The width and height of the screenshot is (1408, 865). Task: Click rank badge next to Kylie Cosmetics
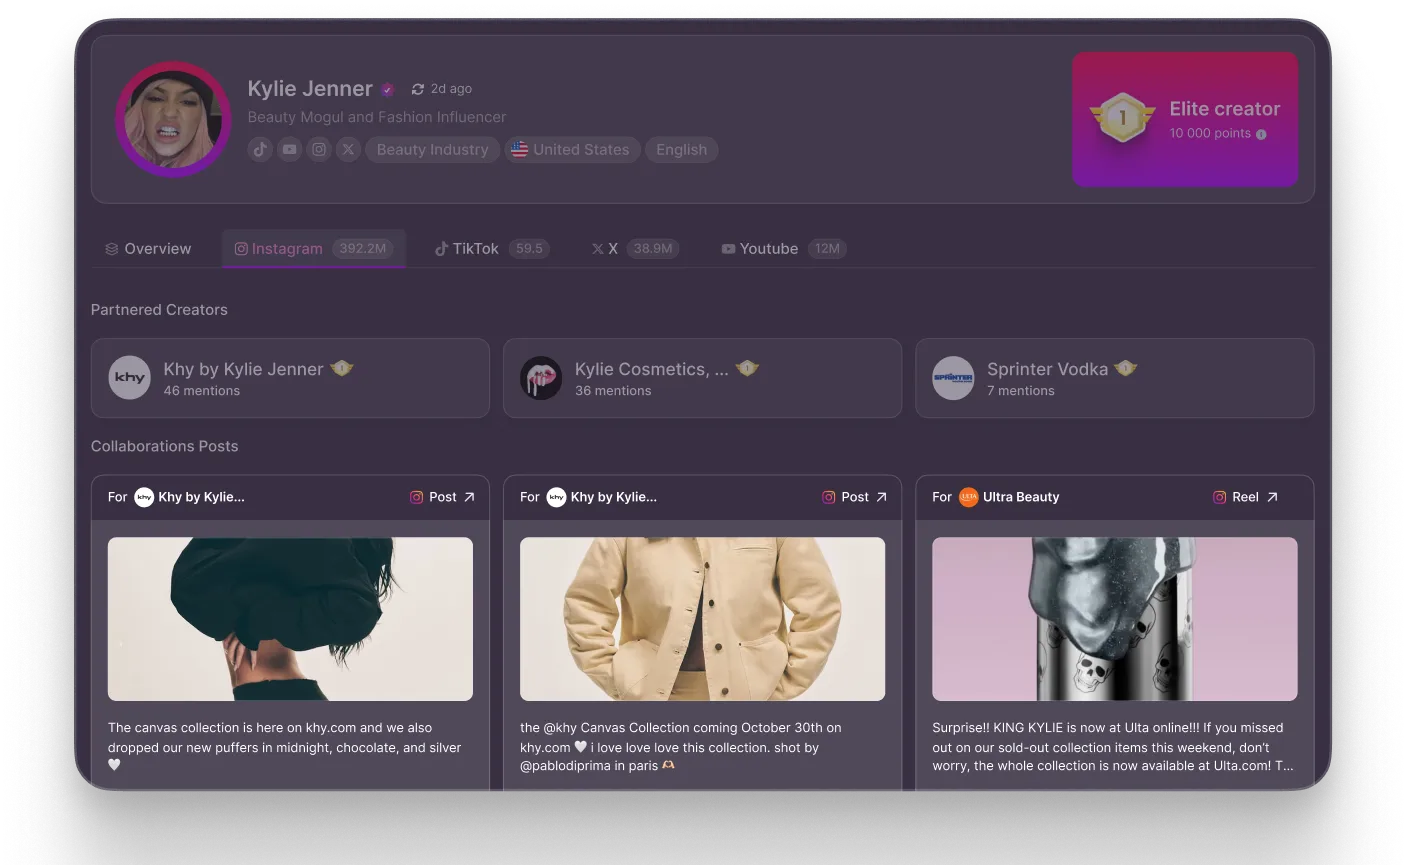point(747,368)
